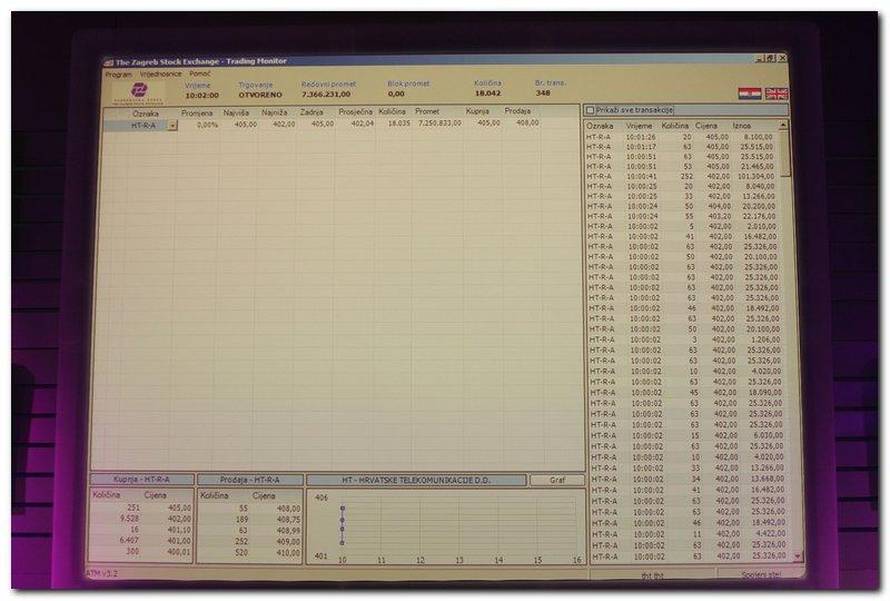Image resolution: width=890 pixels, height=601 pixels.
Task: Switch language with the Croatian flag icon
Action: (748, 93)
